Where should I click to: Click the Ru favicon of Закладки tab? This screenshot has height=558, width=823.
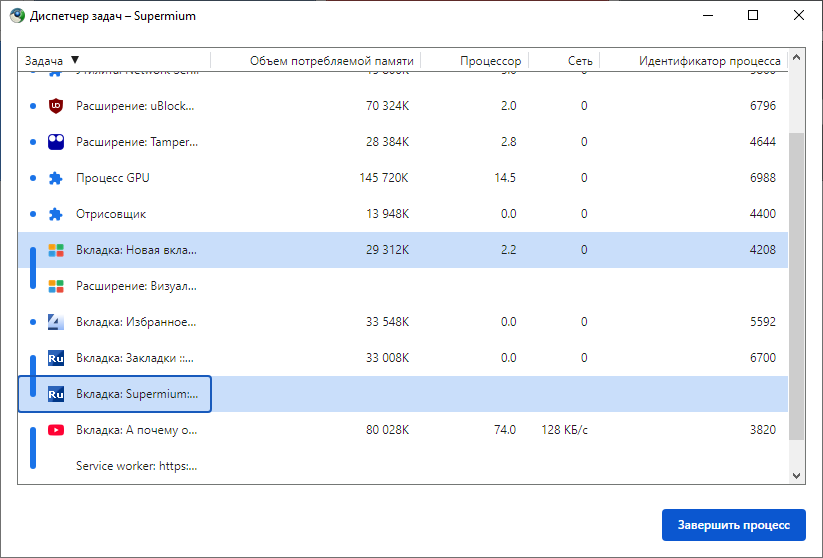[56, 358]
